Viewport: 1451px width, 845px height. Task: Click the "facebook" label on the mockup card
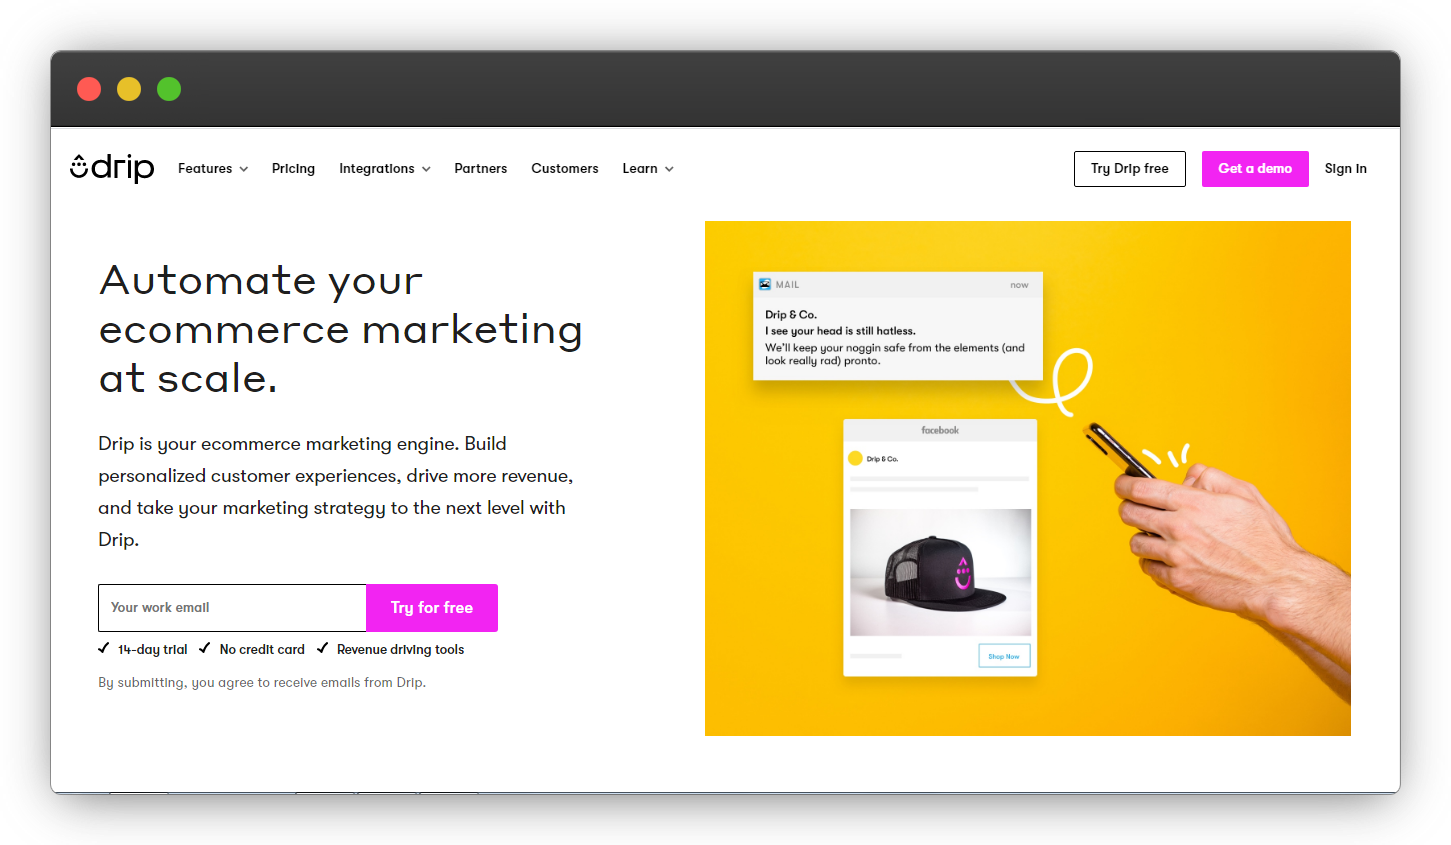pos(940,430)
